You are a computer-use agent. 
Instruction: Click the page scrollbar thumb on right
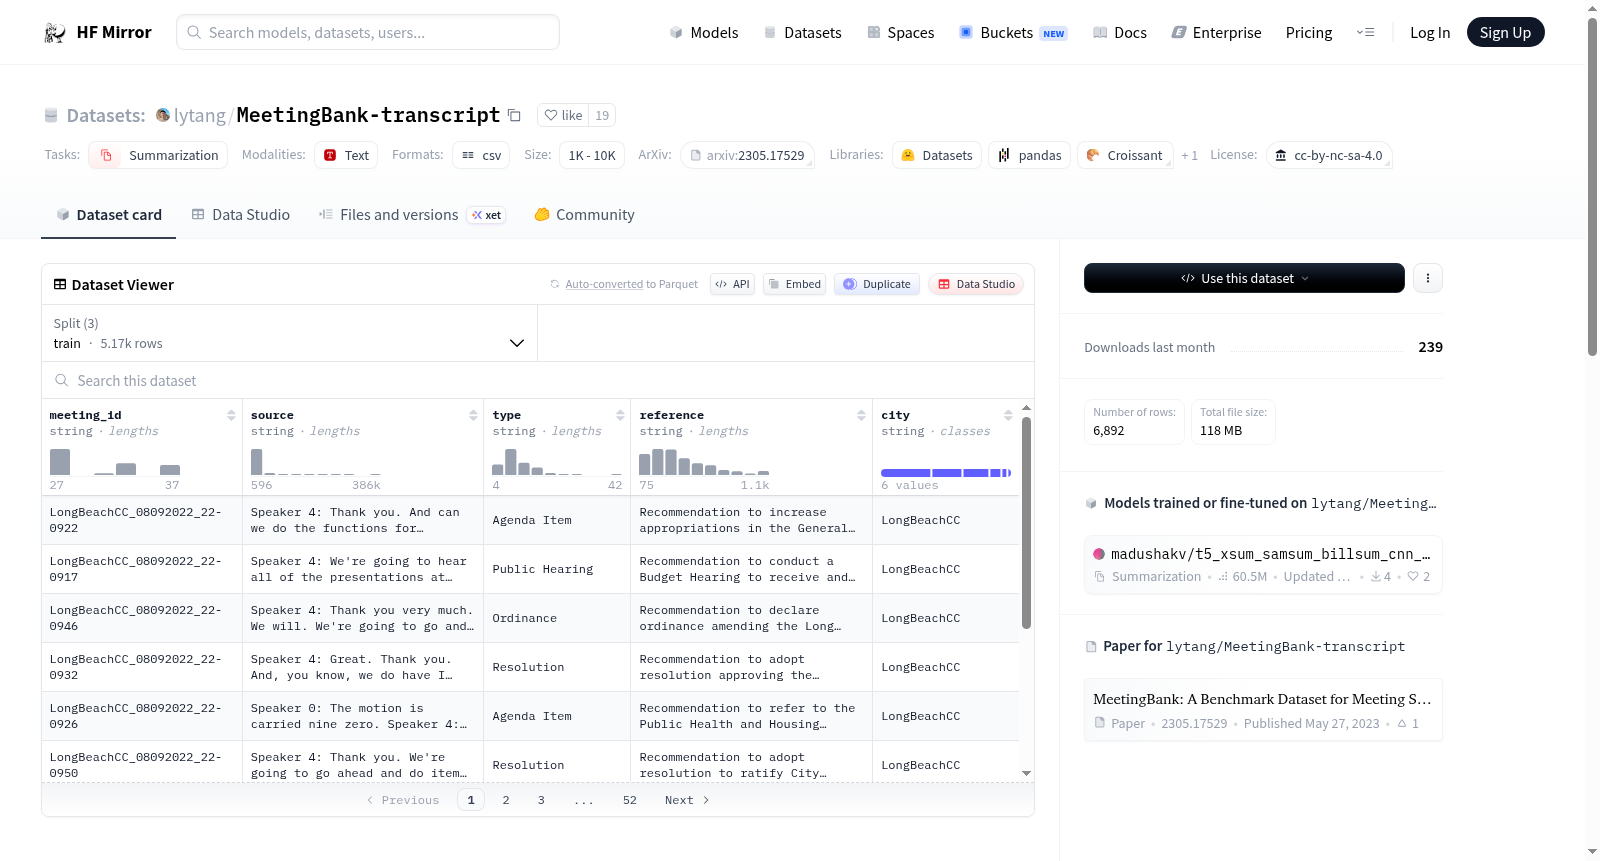point(1592,186)
